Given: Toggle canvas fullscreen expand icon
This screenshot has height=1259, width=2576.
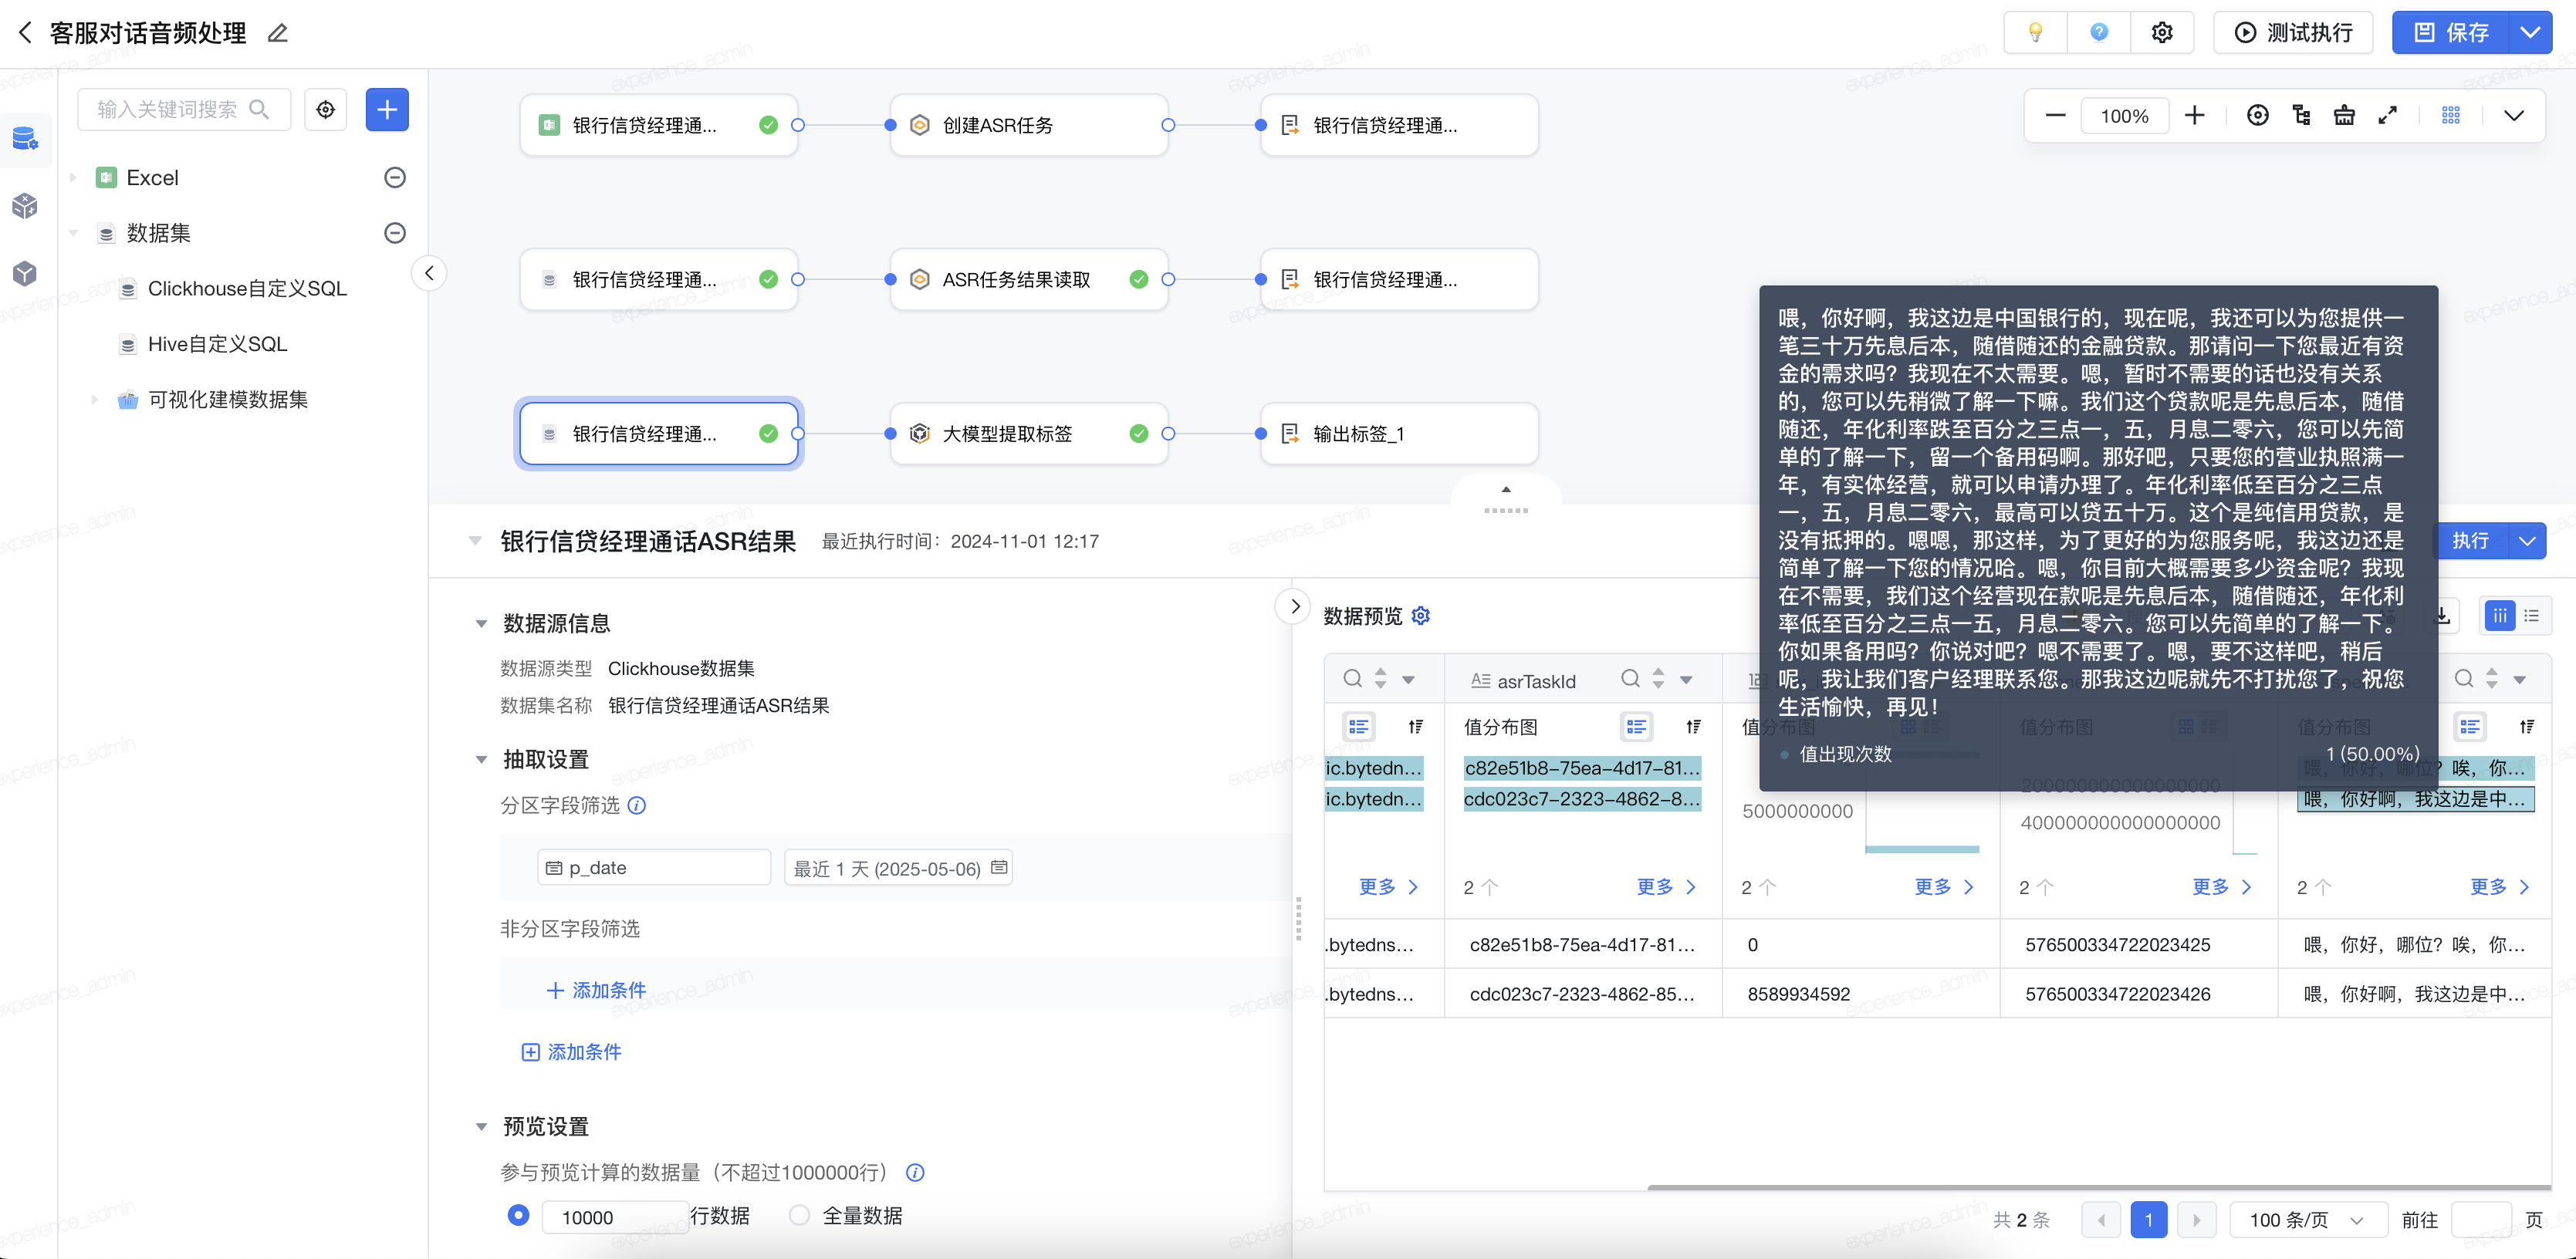Looking at the screenshot, I should pos(2388,116).
